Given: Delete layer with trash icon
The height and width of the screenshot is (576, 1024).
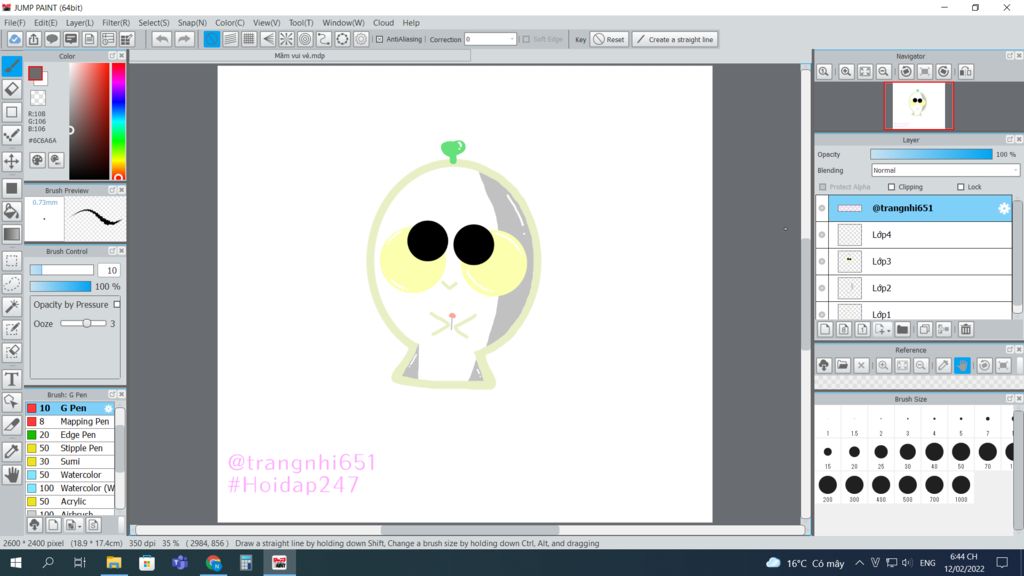Looking at the screenshot, I should click(966, 329).
